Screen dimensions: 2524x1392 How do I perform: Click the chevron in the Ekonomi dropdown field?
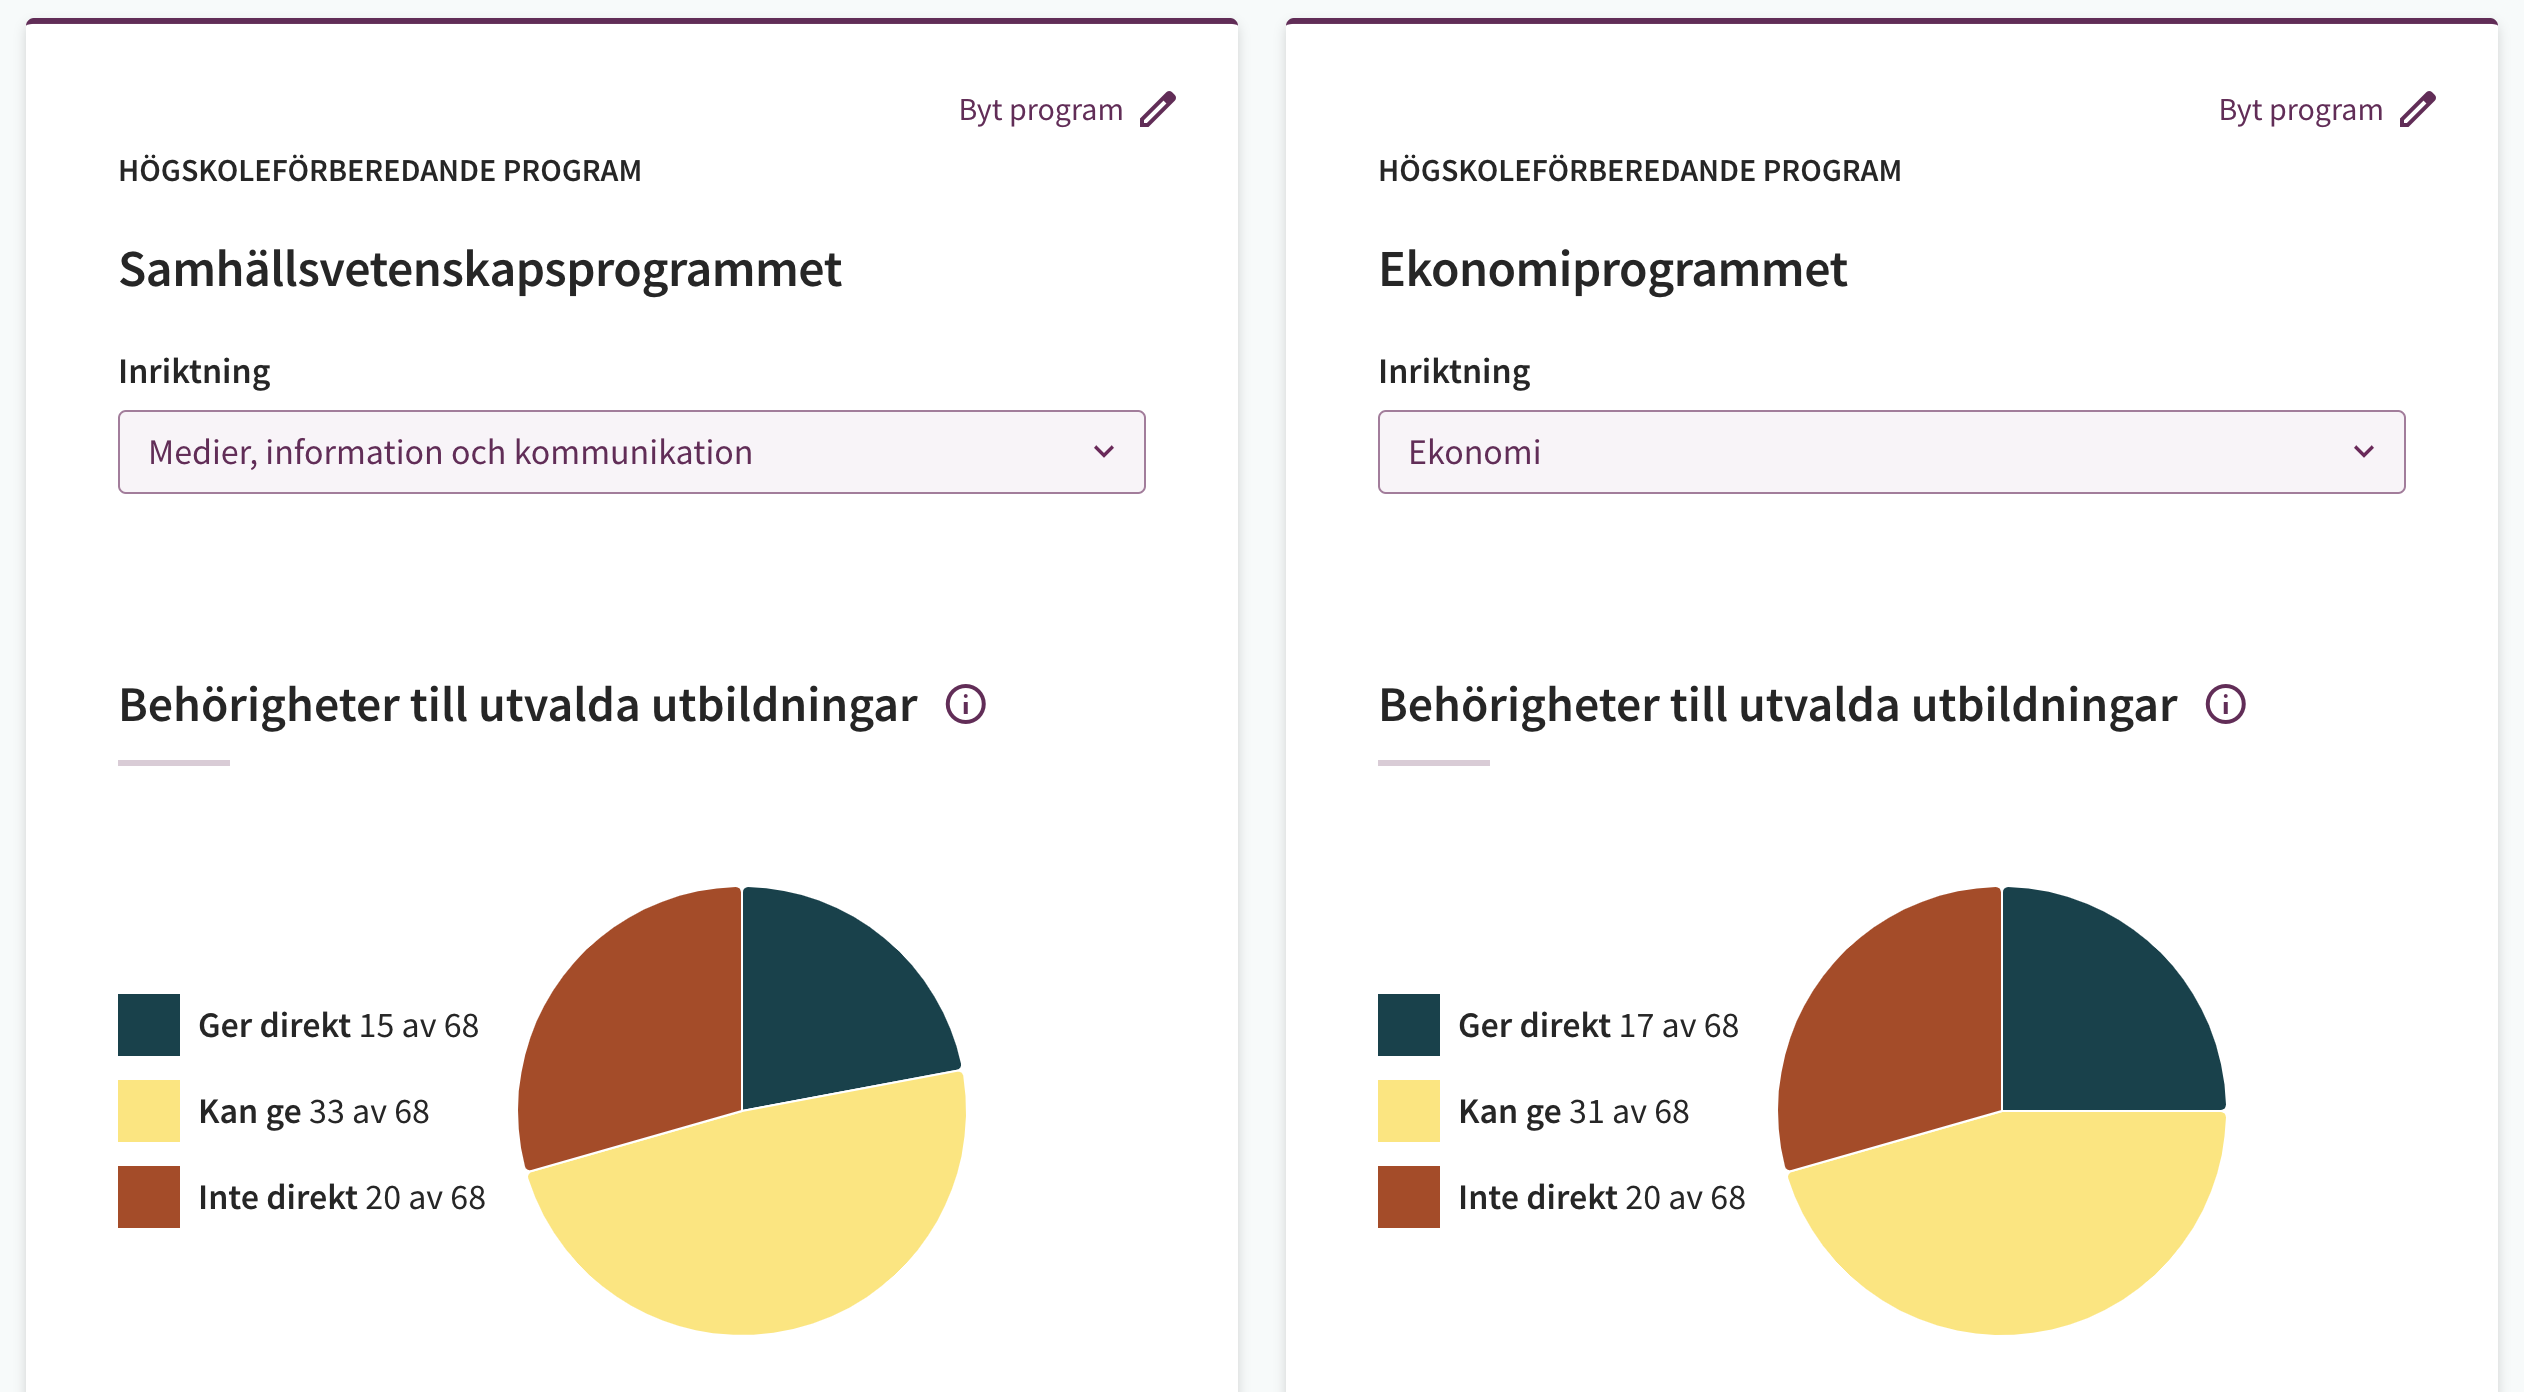pyautogui.click(x=2364, y=452)
